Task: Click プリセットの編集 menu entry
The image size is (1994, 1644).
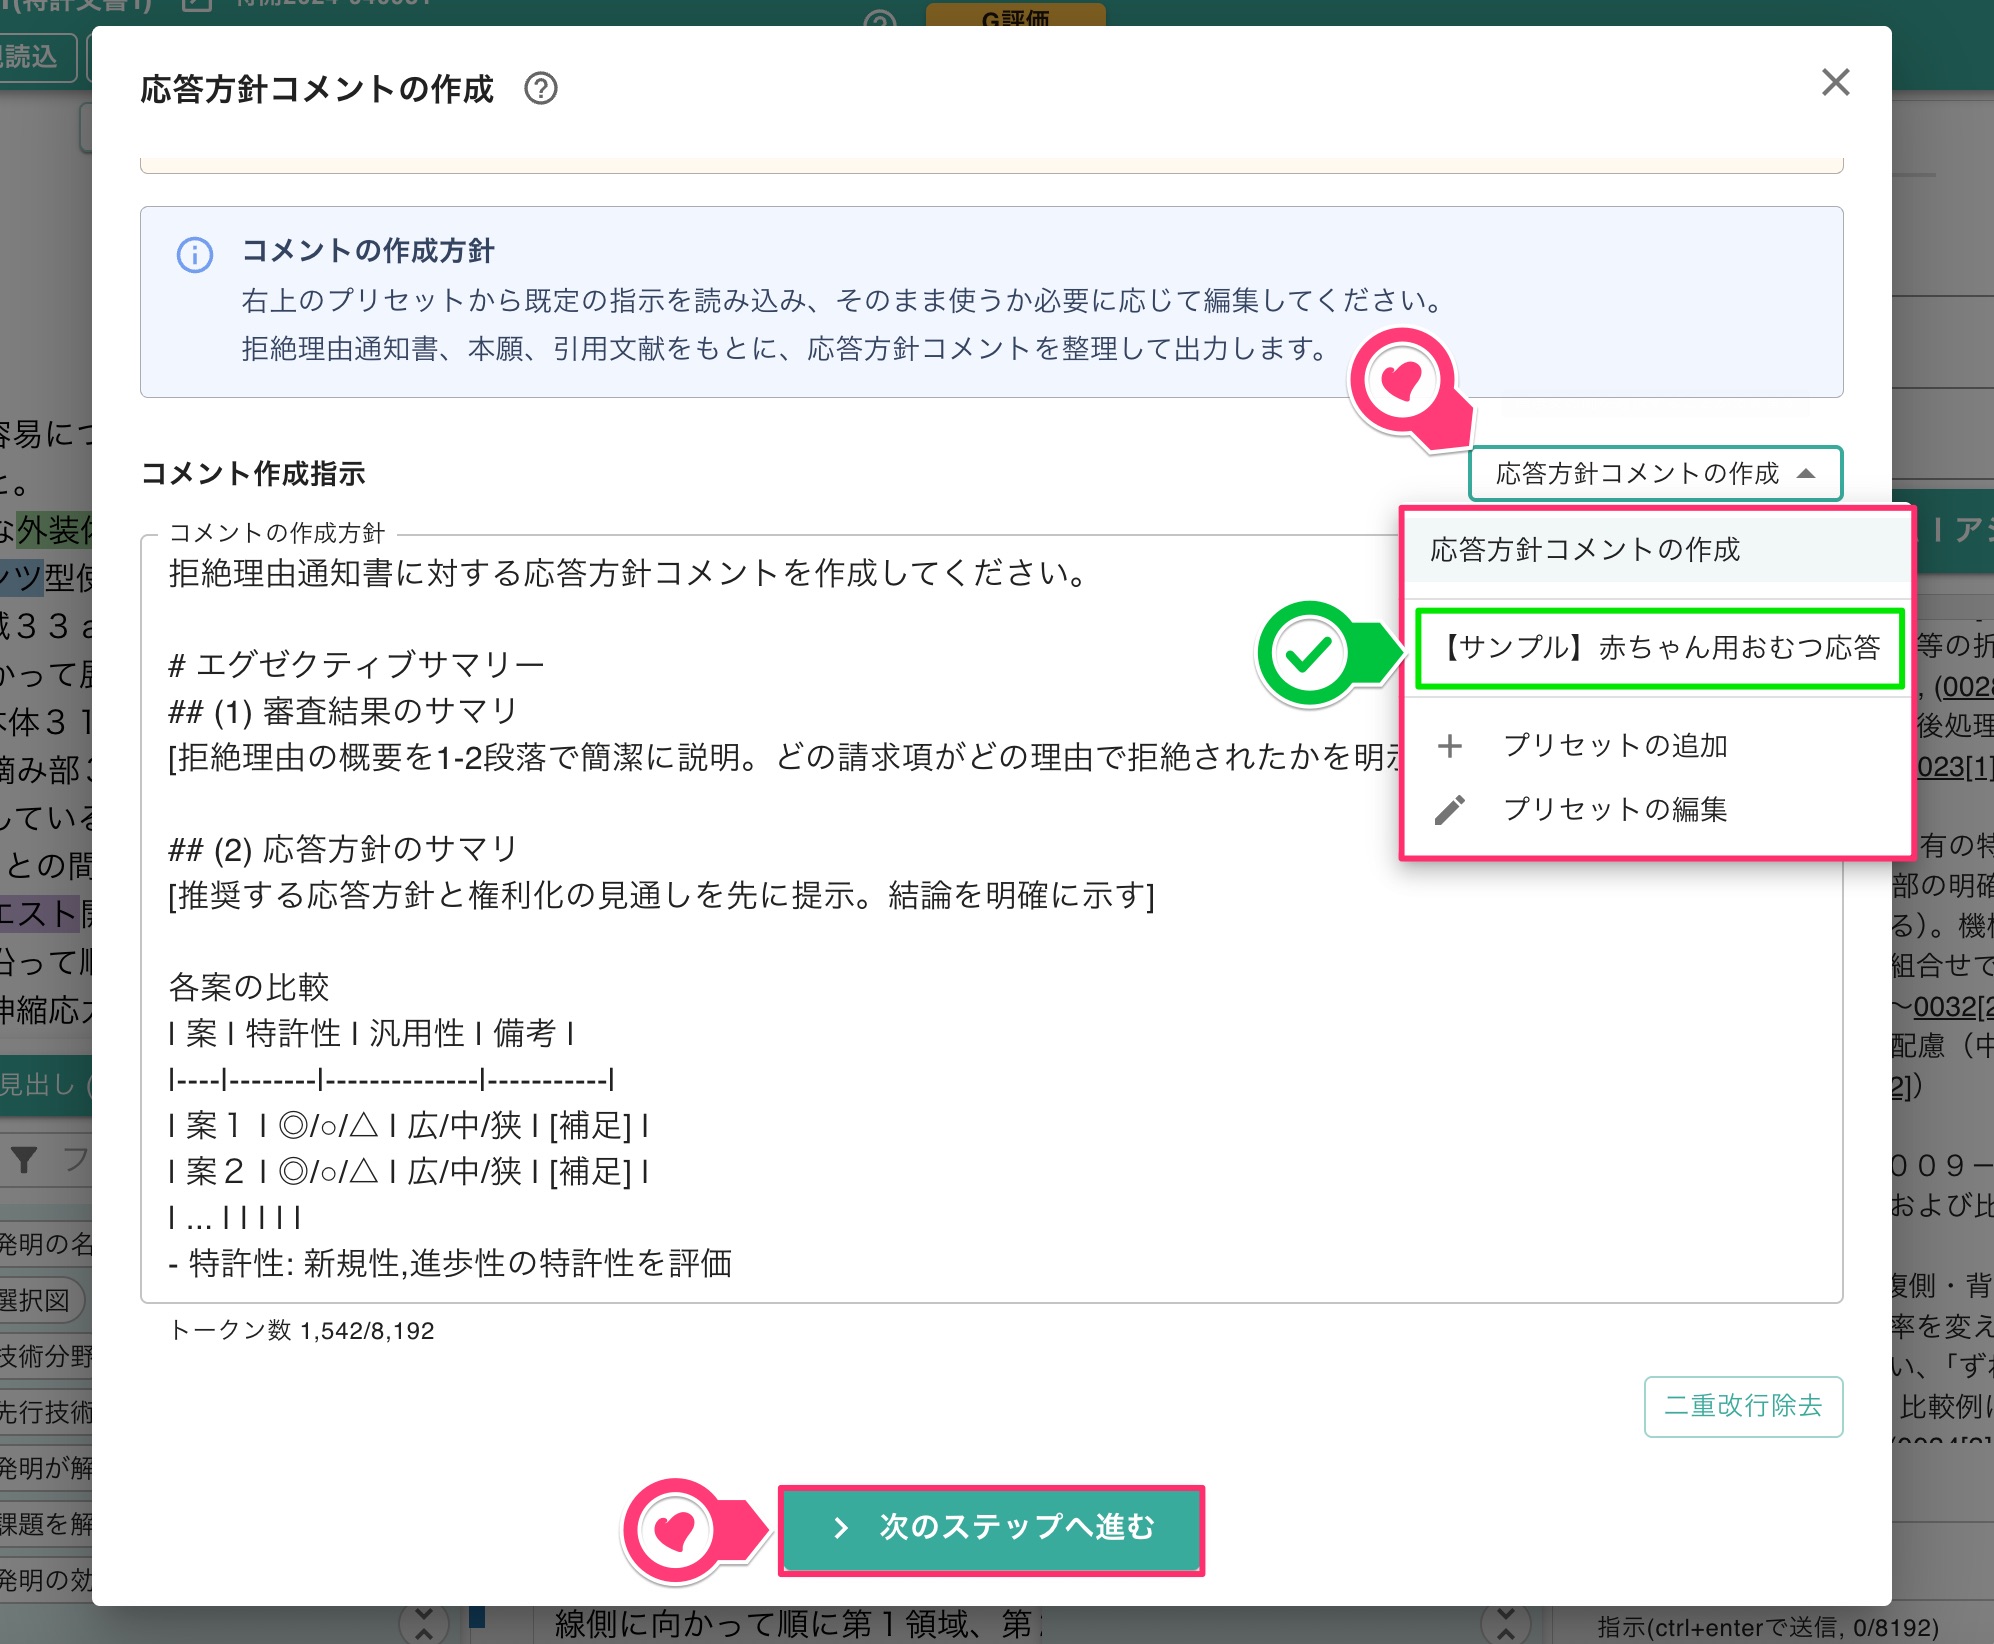Action: [1657, 809]
